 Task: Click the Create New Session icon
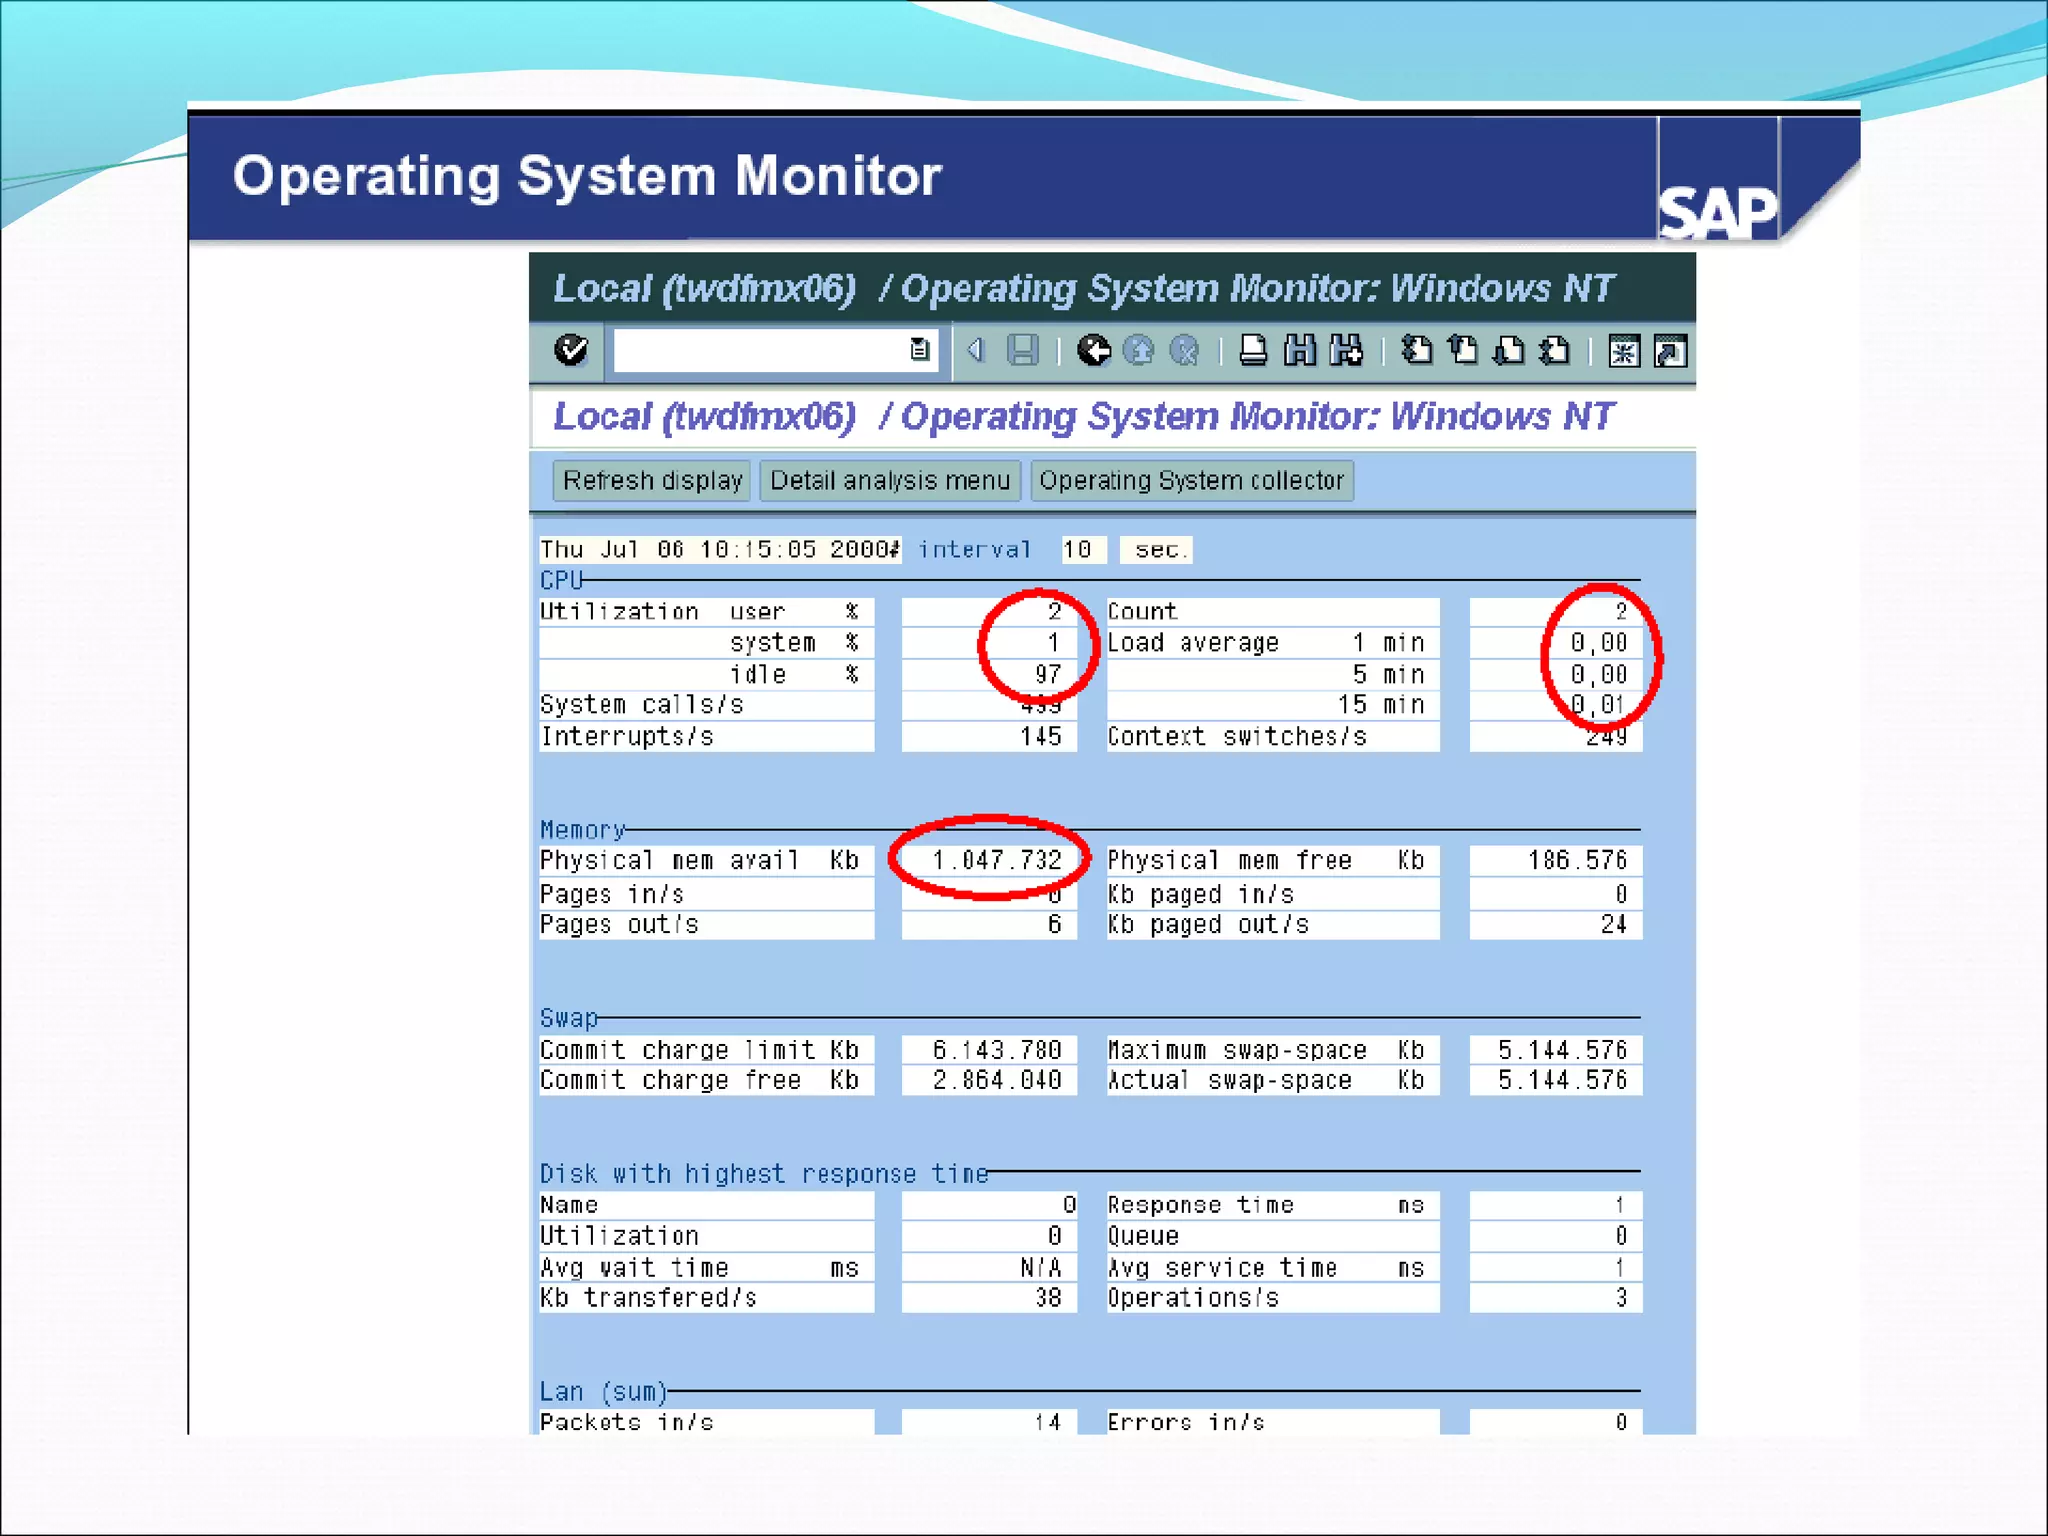click(x=1623, y=351)
